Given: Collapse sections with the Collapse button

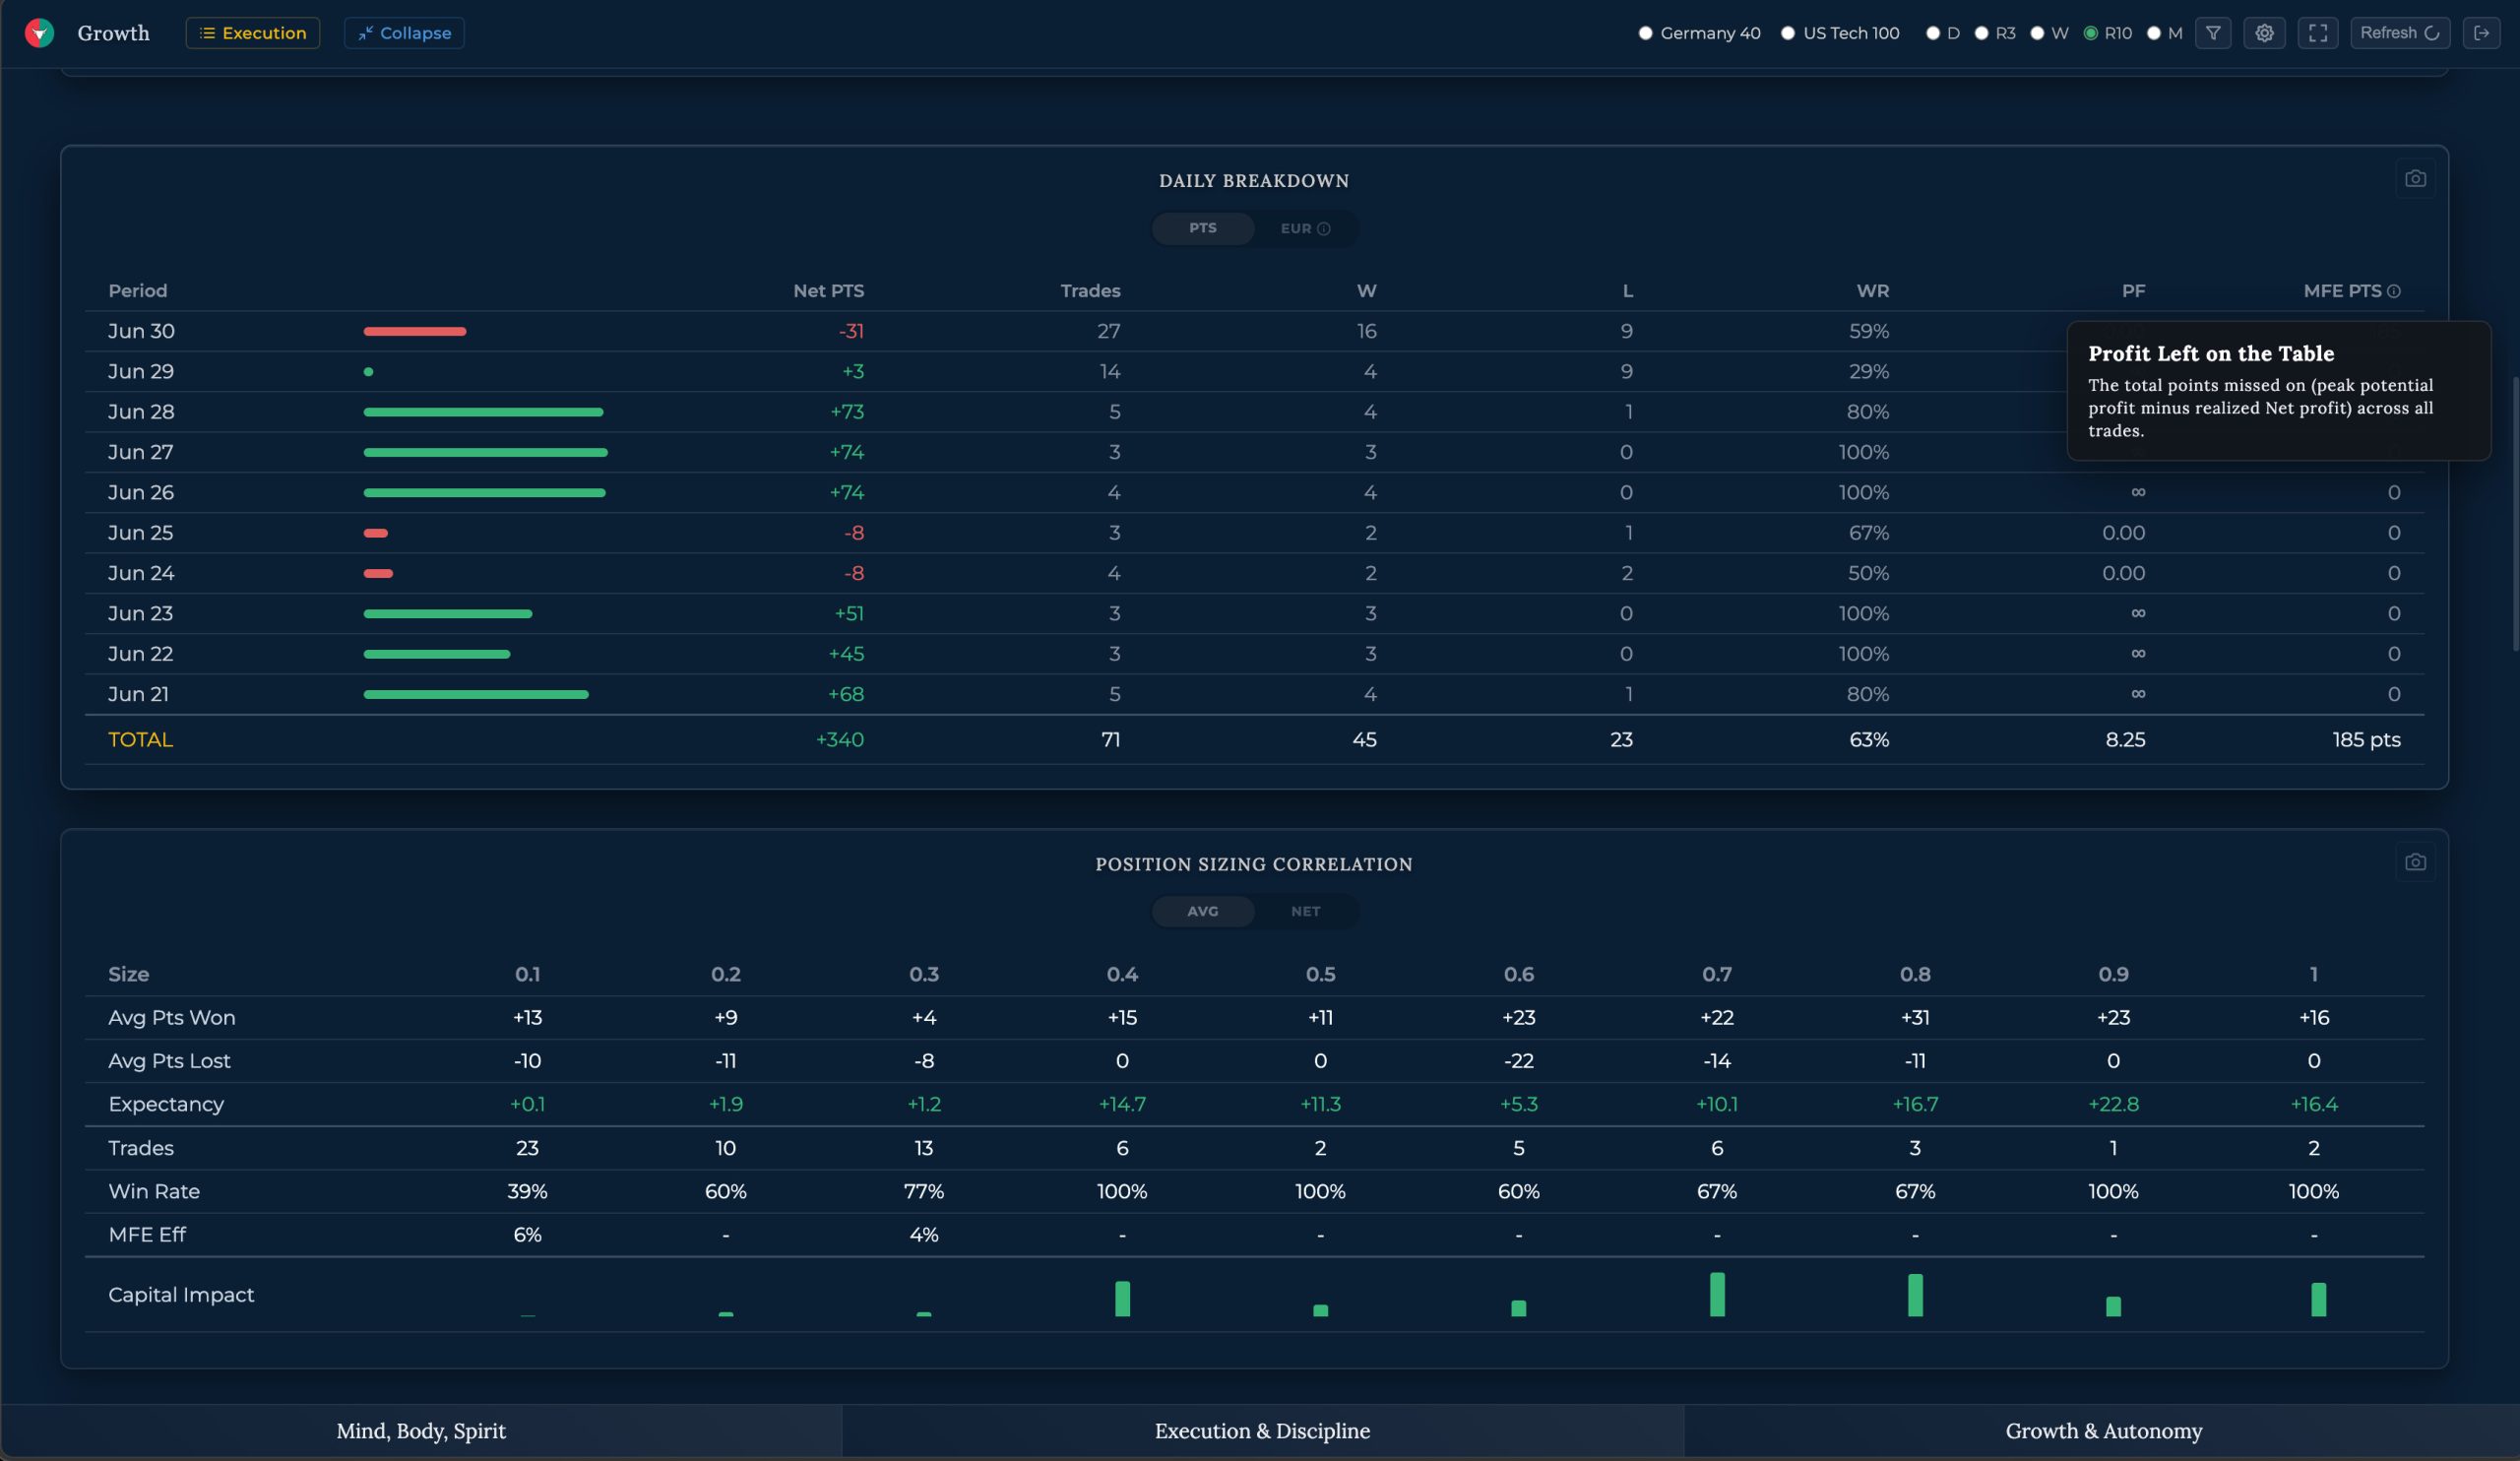Looking at the screenshot, I should [404, 33].
